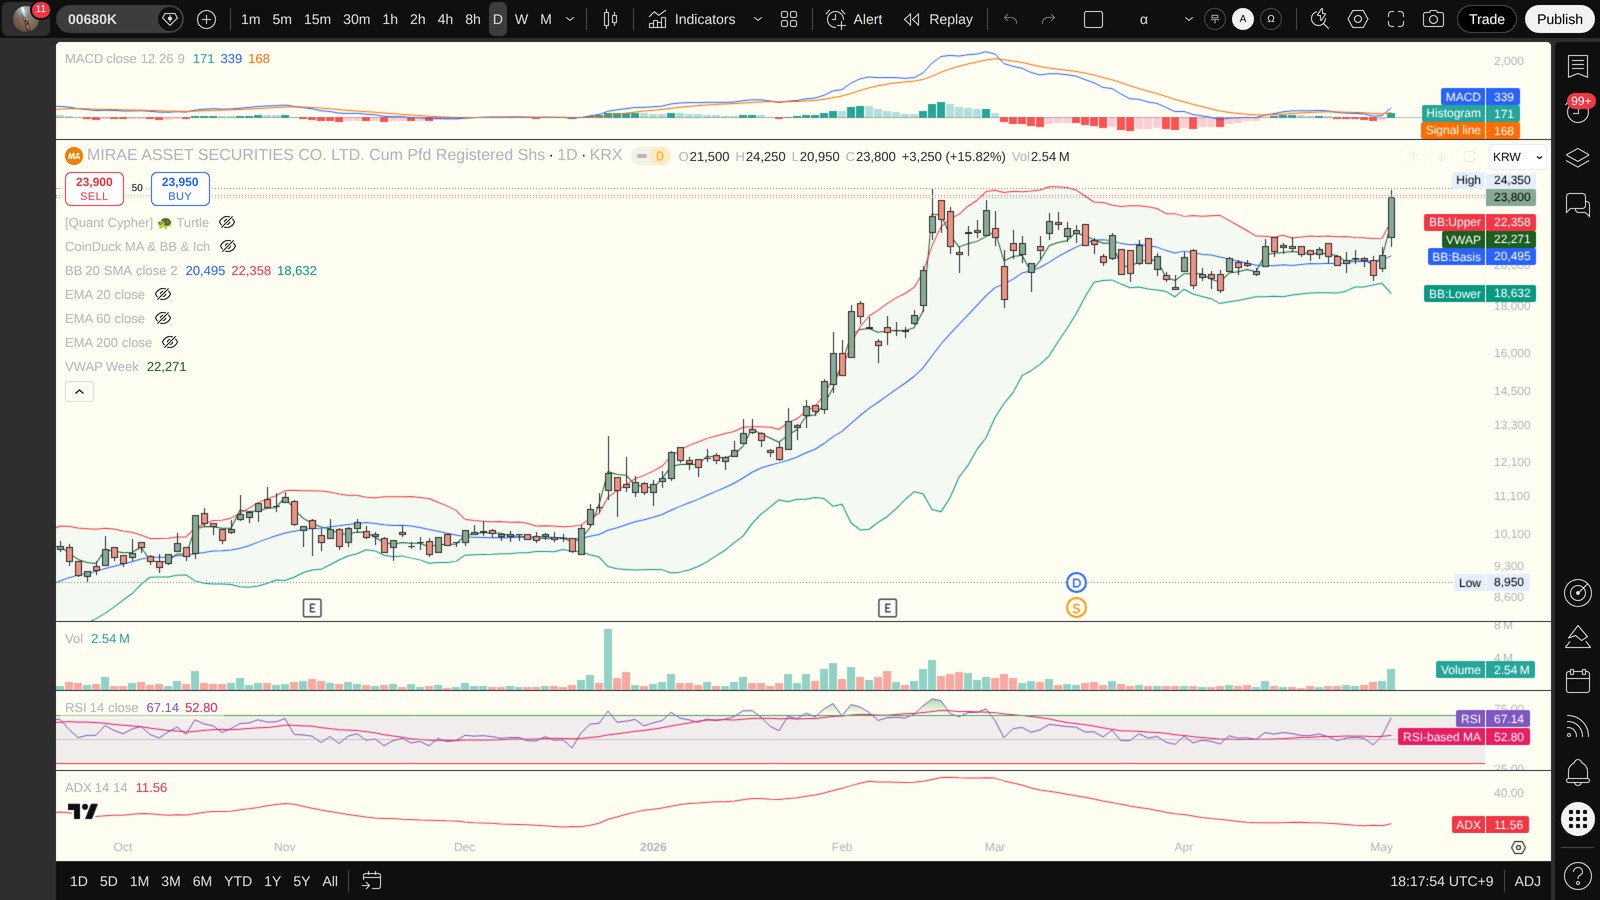Undo the last chart action

(x=1011, y=19)
